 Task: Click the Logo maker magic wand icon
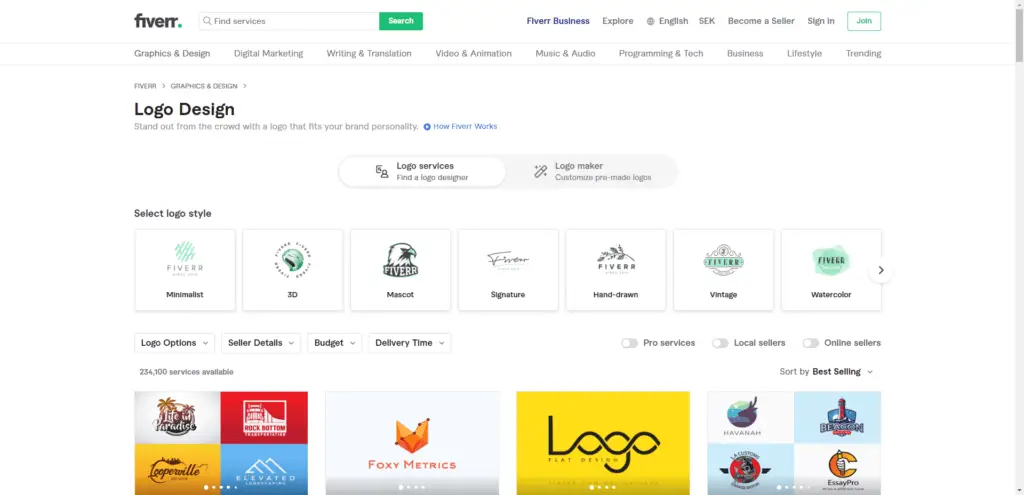[541, 172]
